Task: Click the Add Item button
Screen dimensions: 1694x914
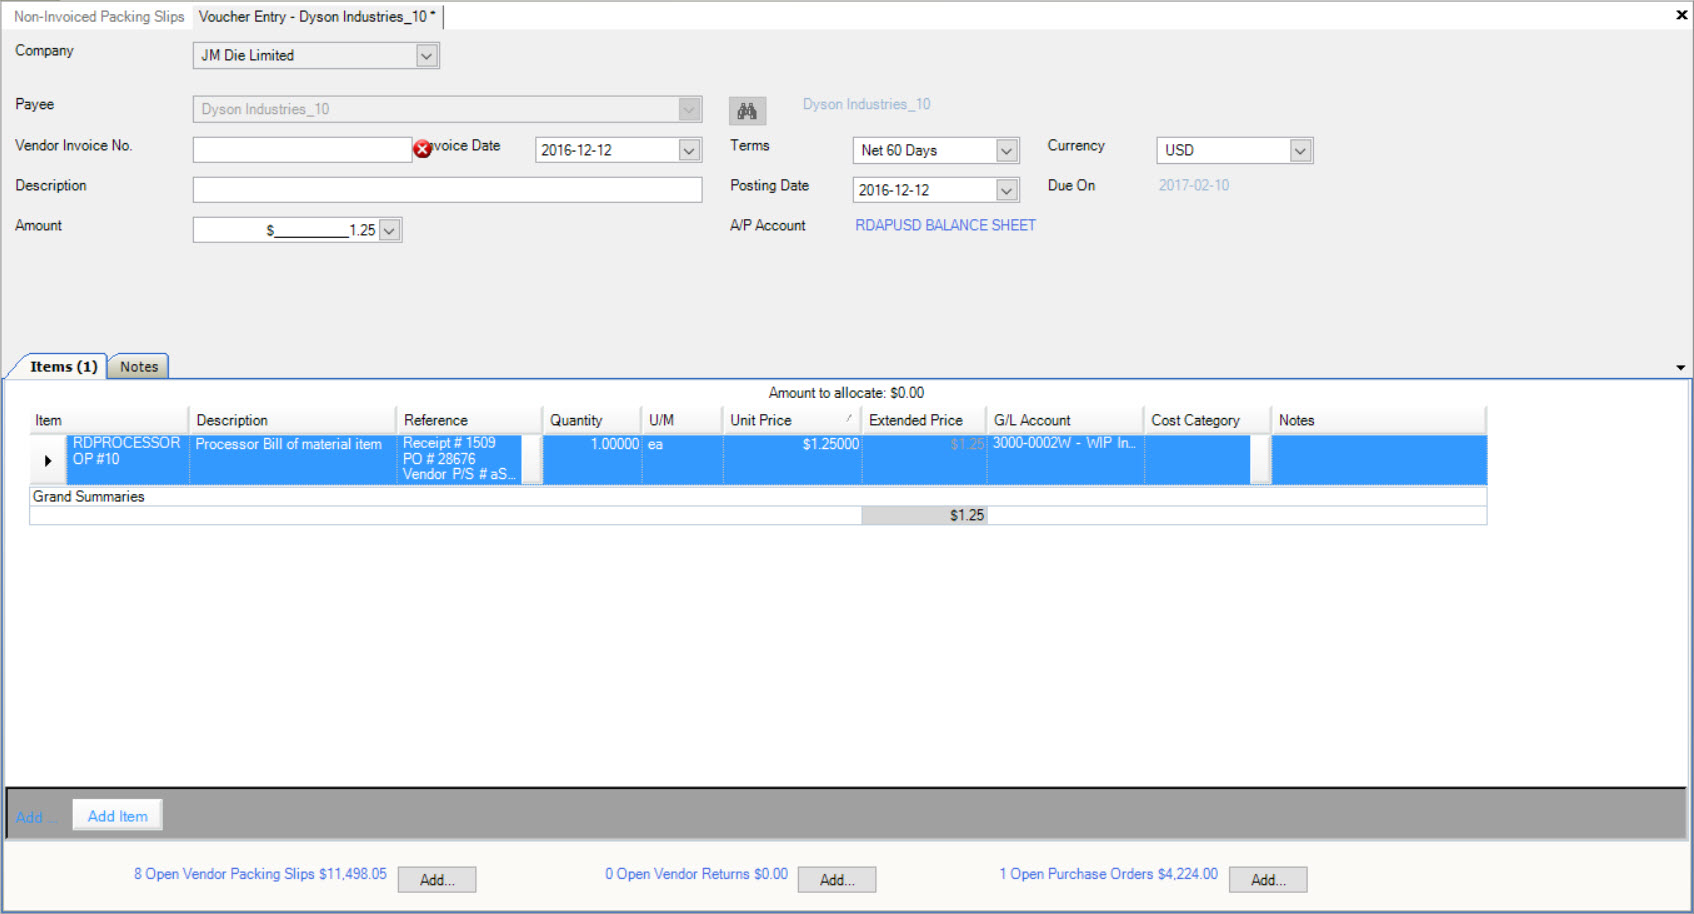Action: point(118,816)
